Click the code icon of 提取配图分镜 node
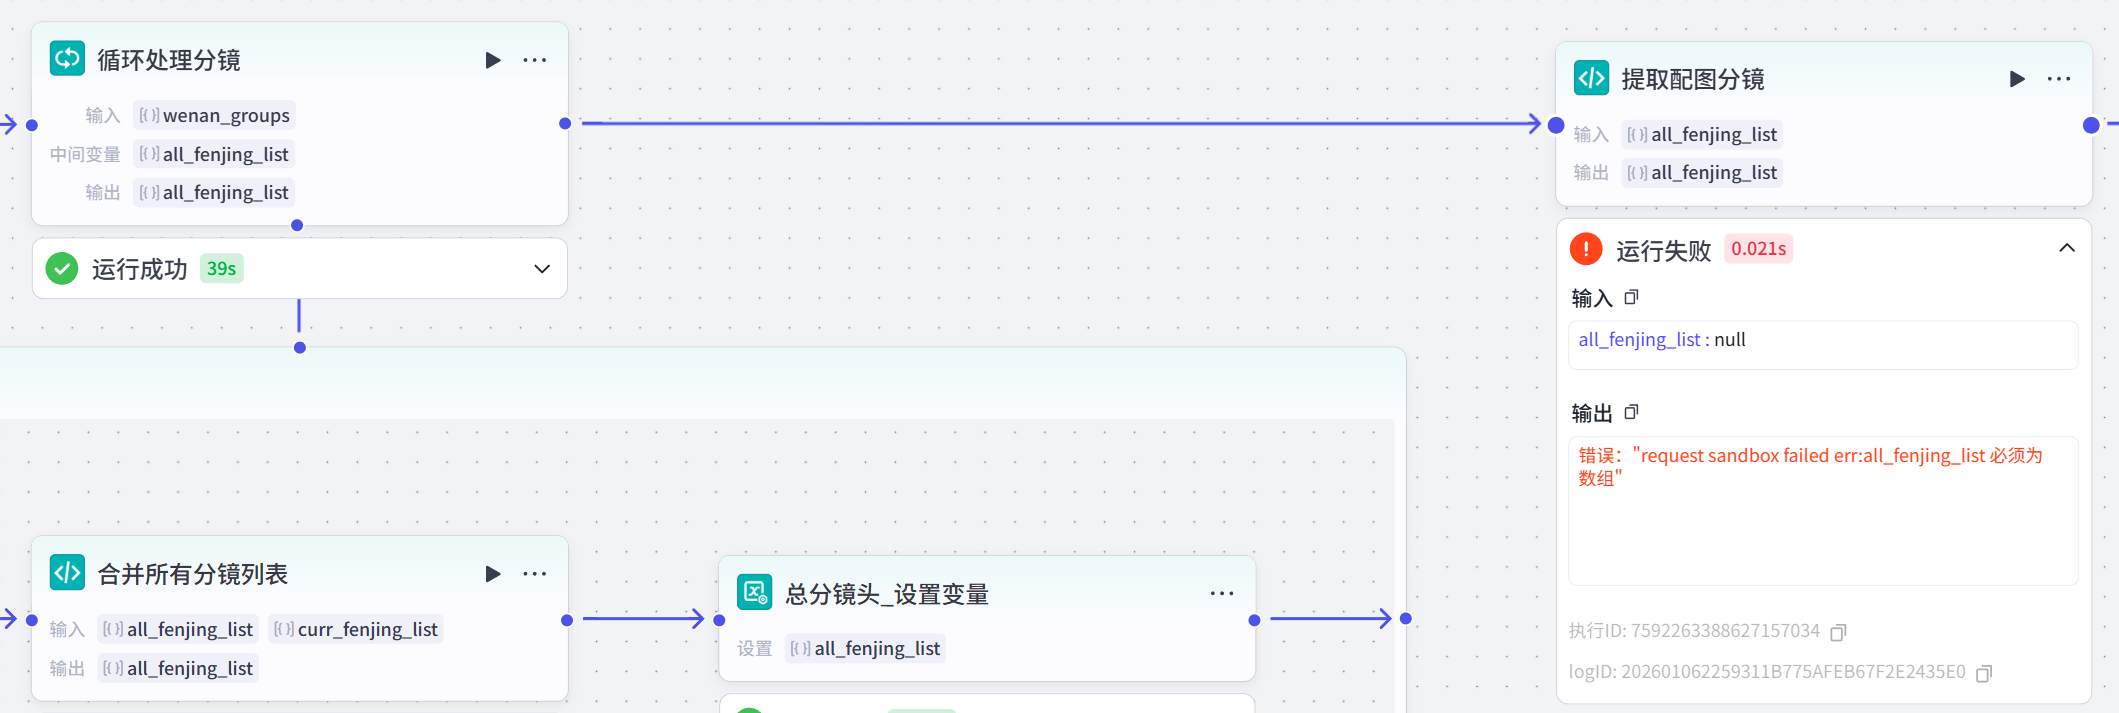 (x=1591, y=78)
